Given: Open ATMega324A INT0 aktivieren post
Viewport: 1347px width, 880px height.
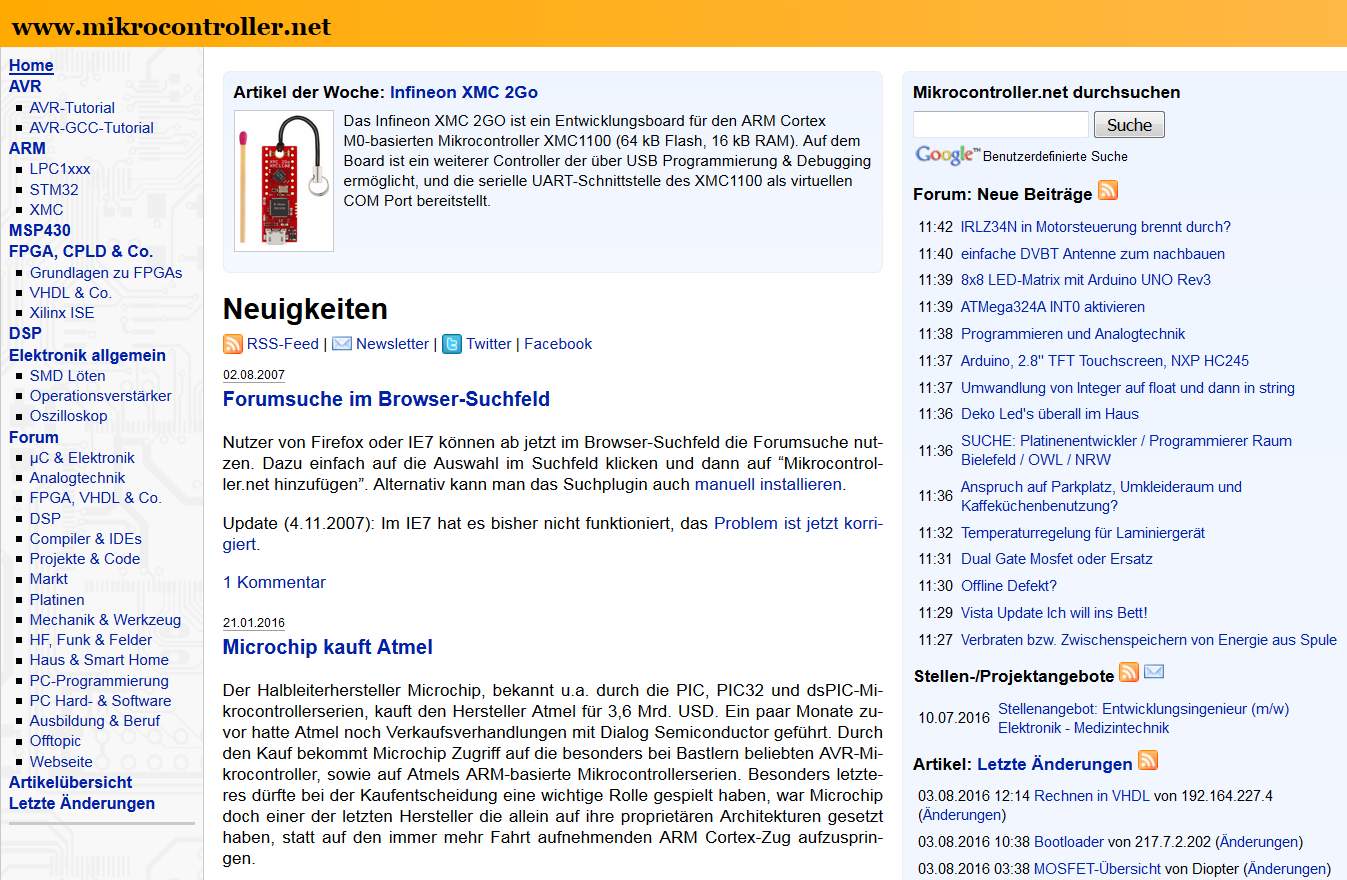Looking at the screenshot, I should point(1053,307).
